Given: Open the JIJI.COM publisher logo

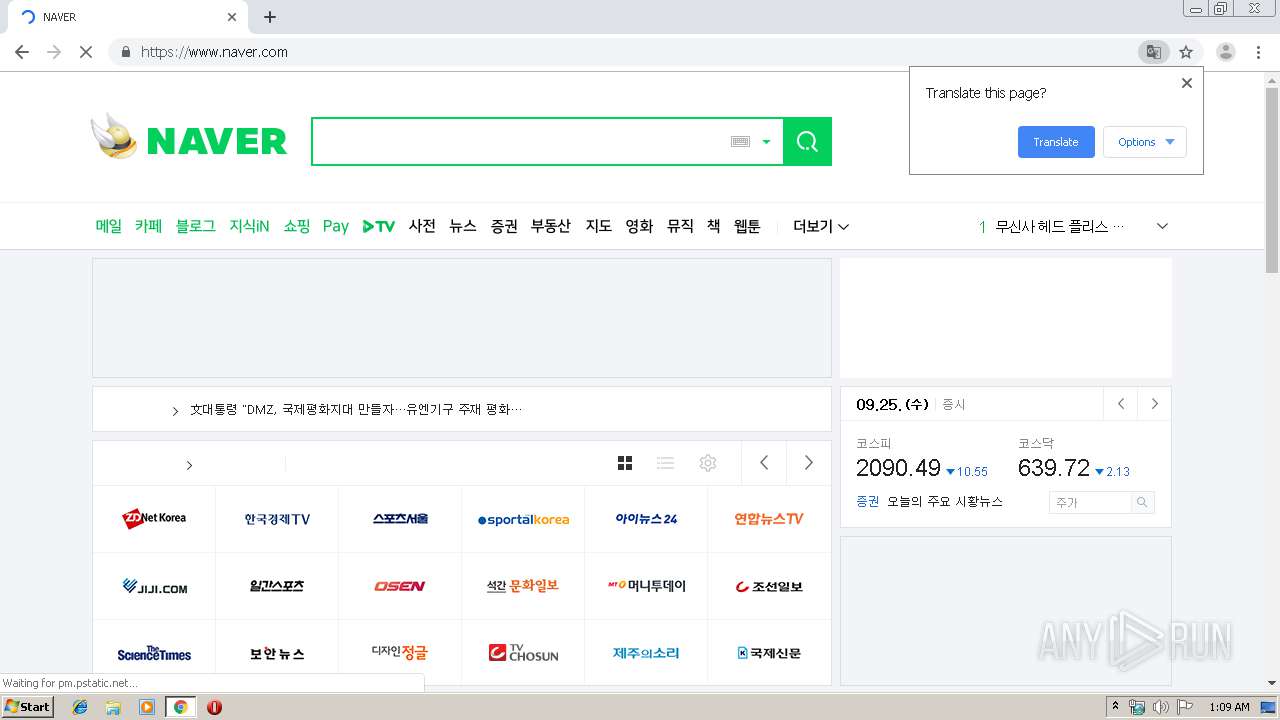Looking at the screenshot, I should (154, 586).
